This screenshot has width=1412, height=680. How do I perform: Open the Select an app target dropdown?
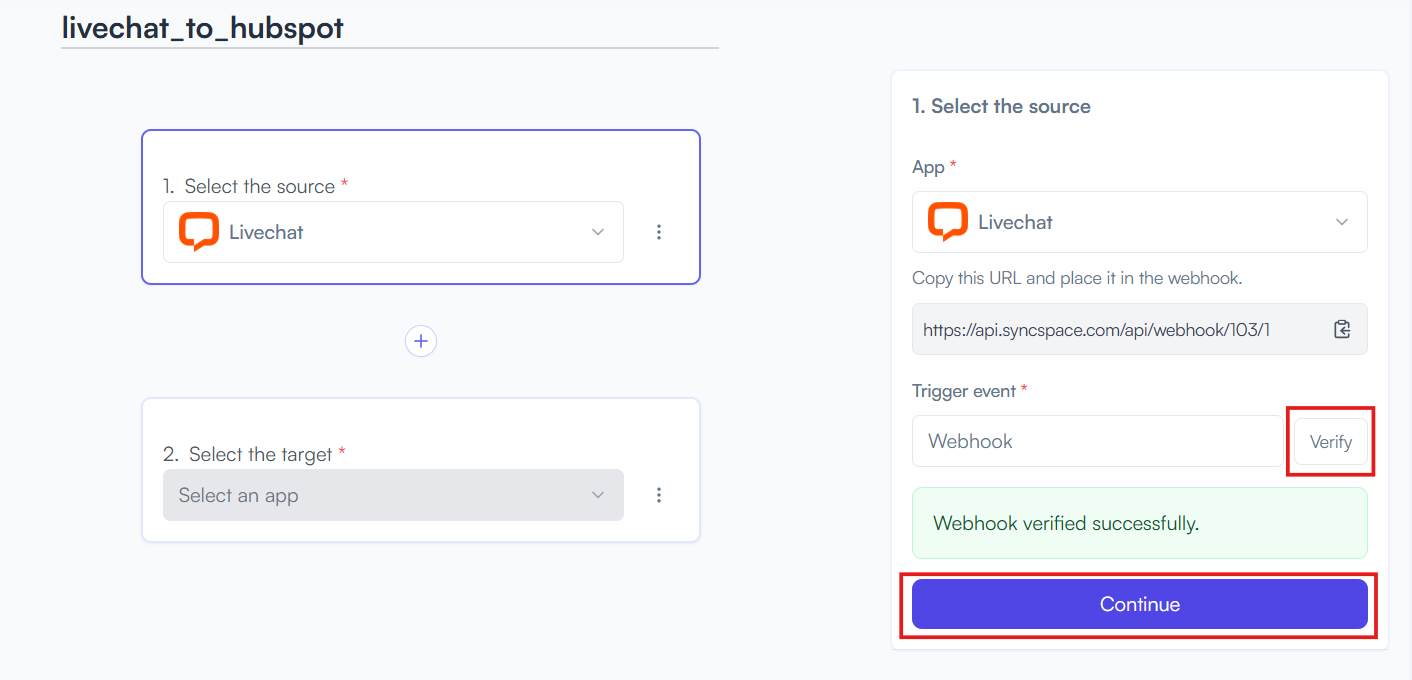tap(393, 495)
